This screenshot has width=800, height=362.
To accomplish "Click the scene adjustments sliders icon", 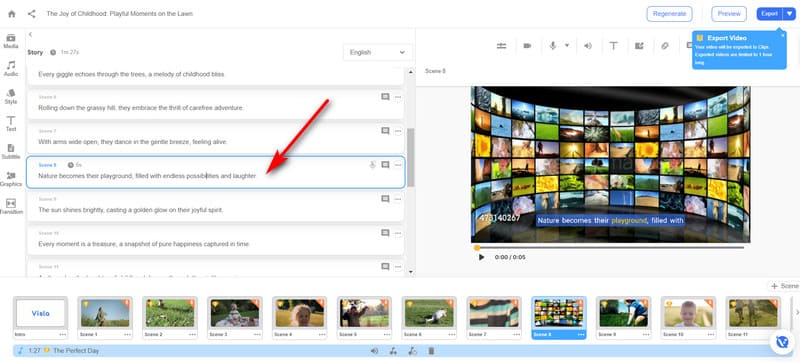I will [x=502, y=46].
